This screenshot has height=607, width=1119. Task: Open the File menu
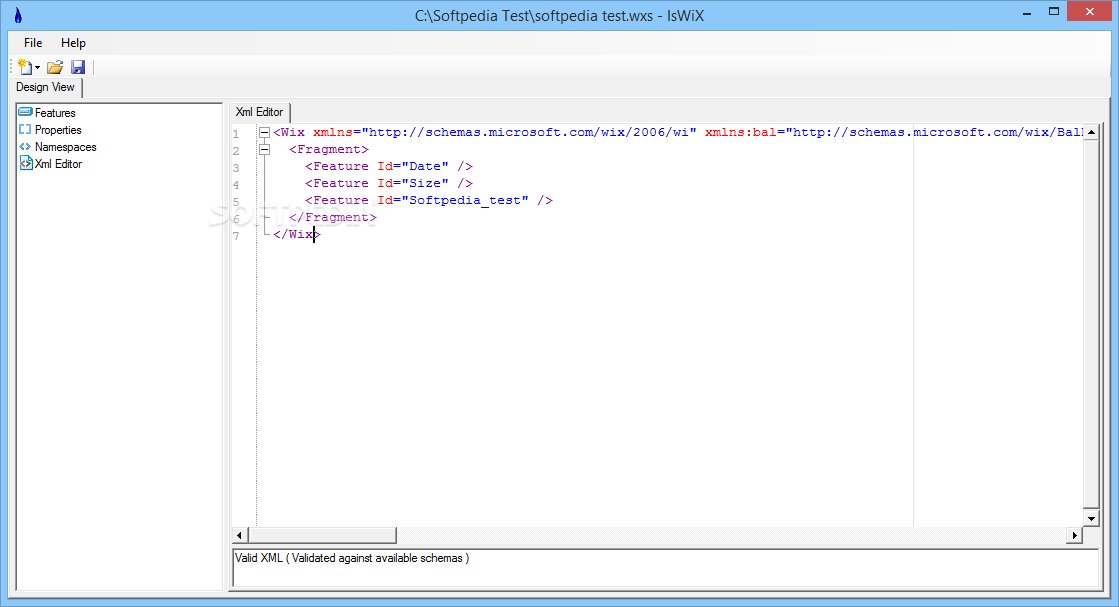tap(33, 43)
